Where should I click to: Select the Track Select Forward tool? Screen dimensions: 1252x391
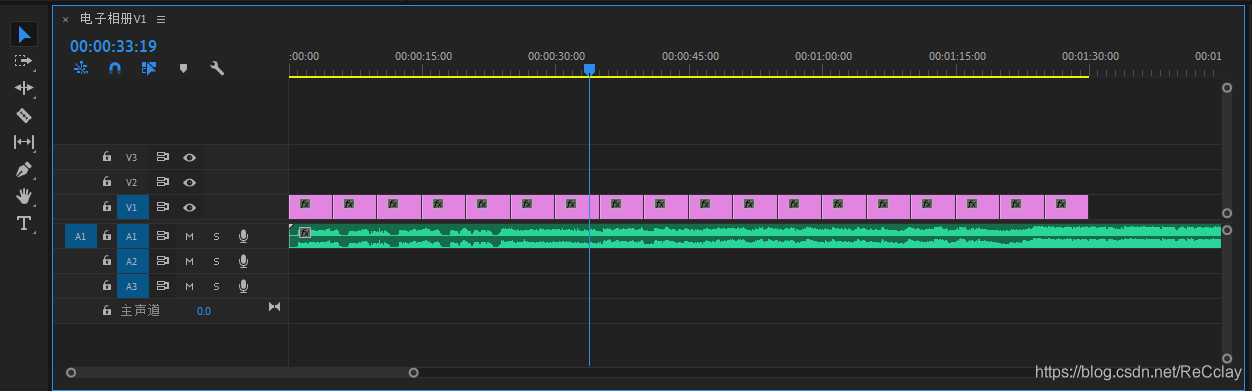coord(24,61)
